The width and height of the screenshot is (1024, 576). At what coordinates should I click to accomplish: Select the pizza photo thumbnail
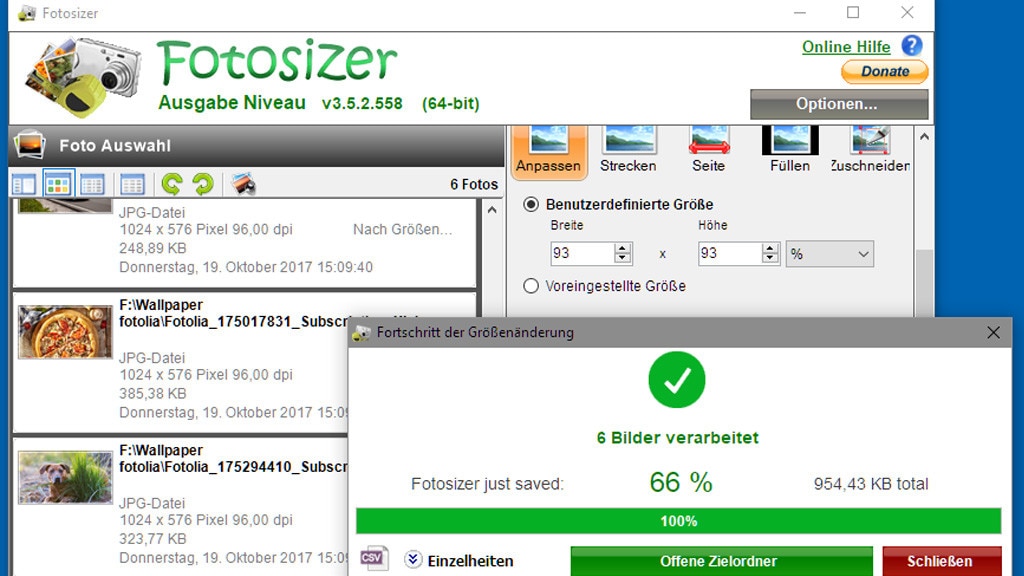point(65,332)
